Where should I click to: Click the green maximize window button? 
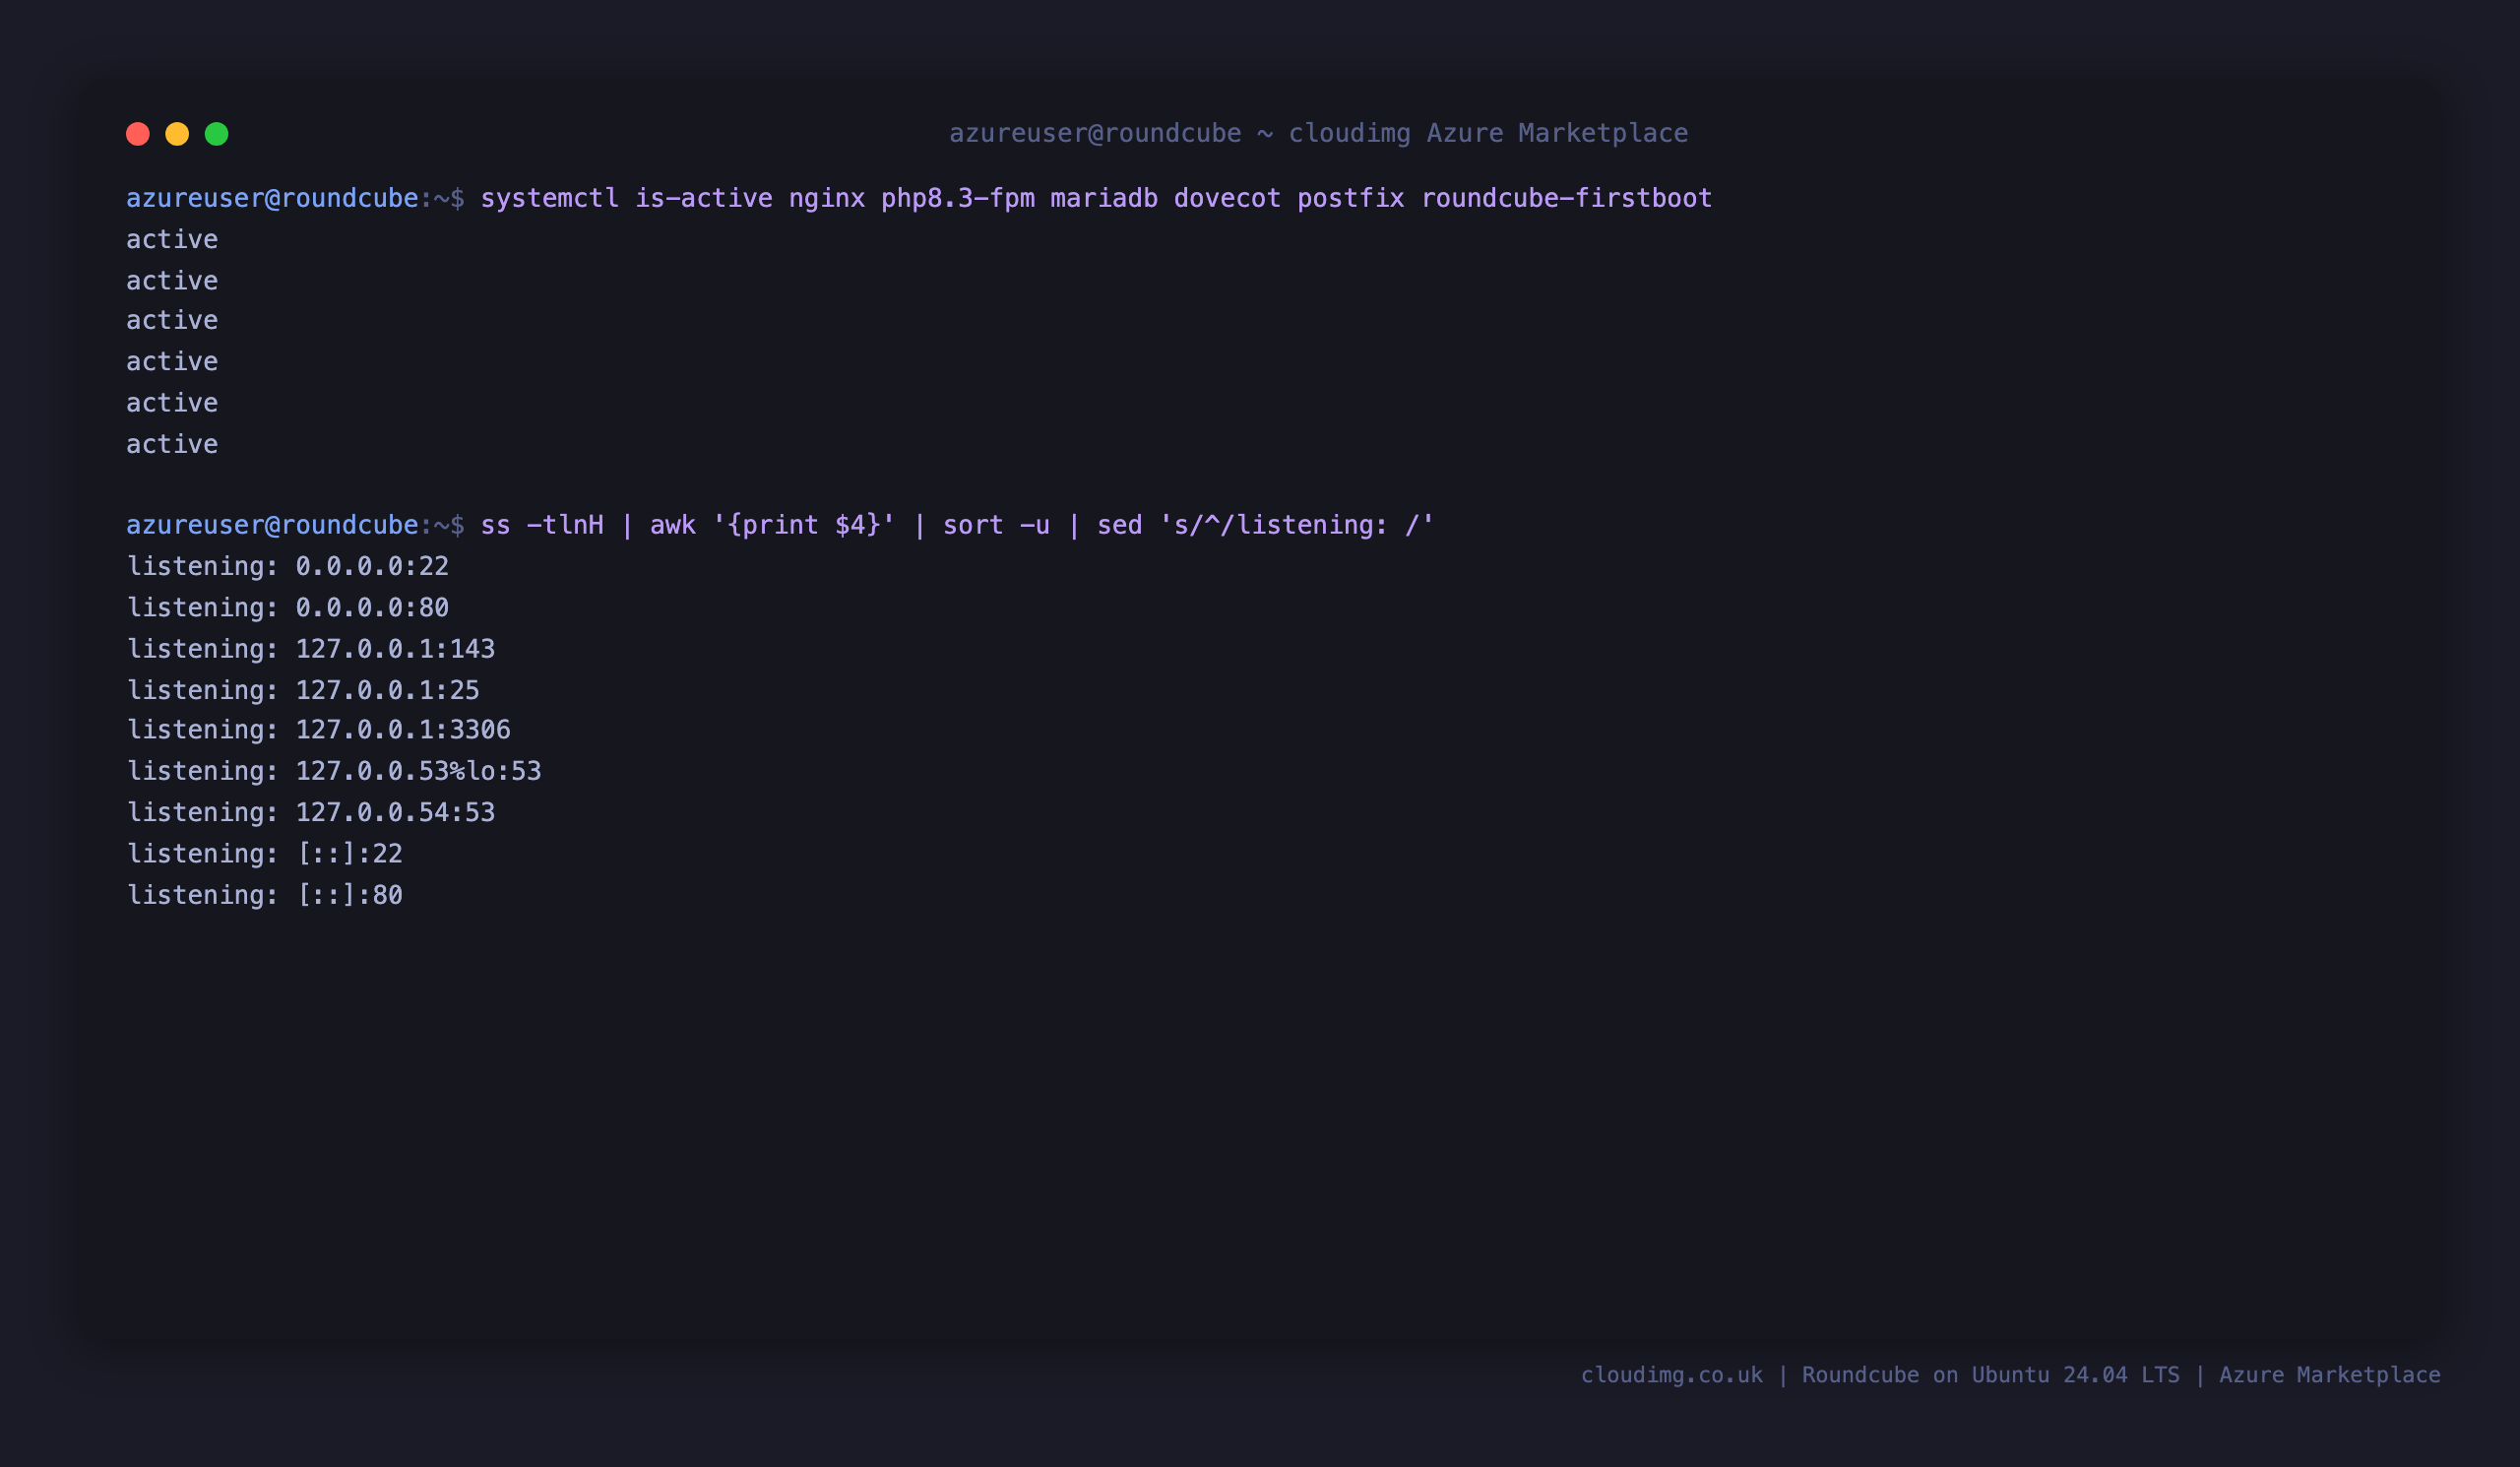pos(217,134)
